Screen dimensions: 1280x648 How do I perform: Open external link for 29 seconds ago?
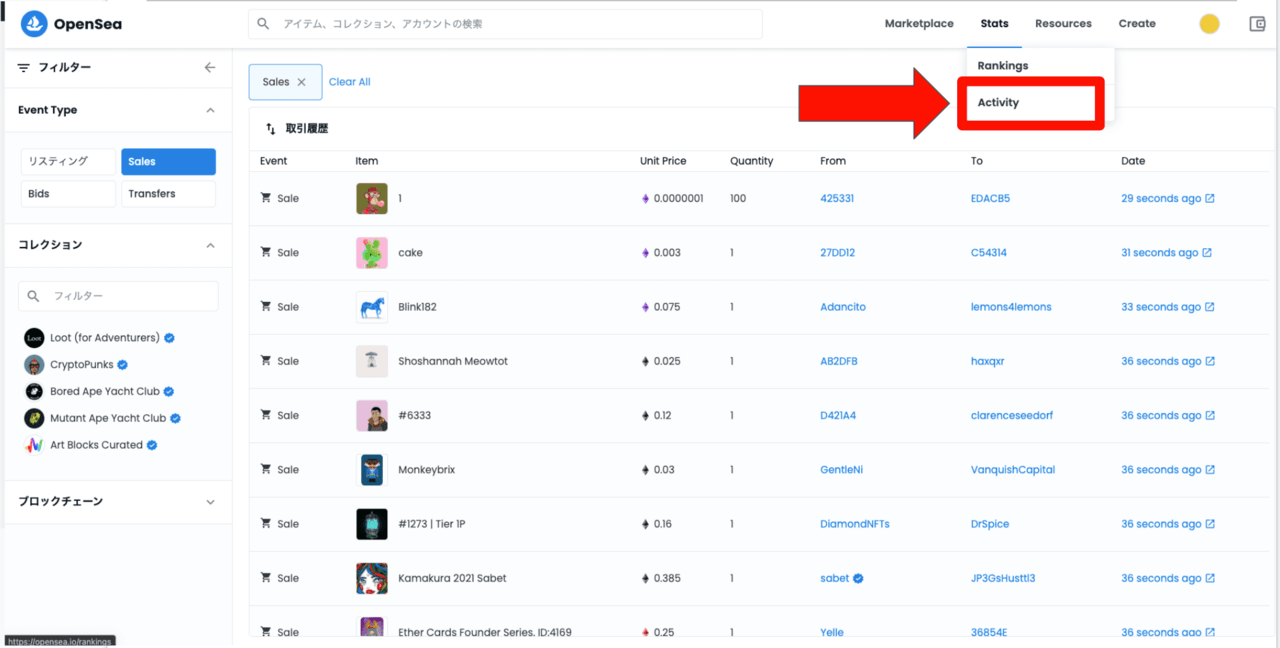(1210, 198)
